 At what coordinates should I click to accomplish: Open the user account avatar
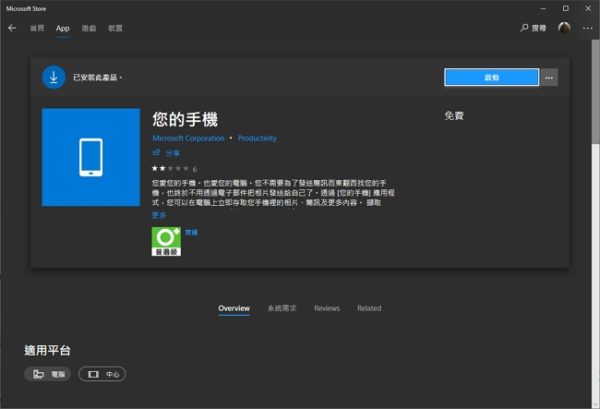(x=564, y=28)
